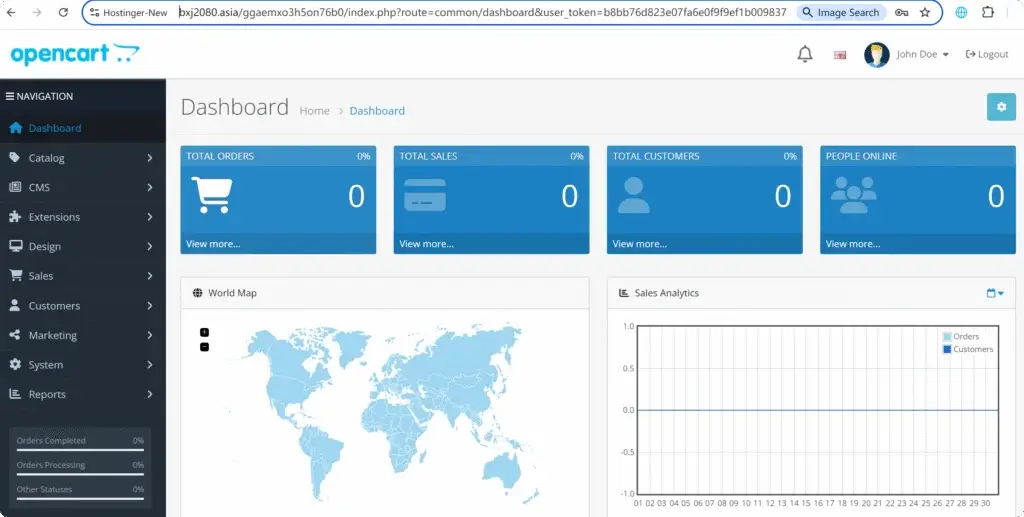Click the notifications bell icon

[804, 54]
